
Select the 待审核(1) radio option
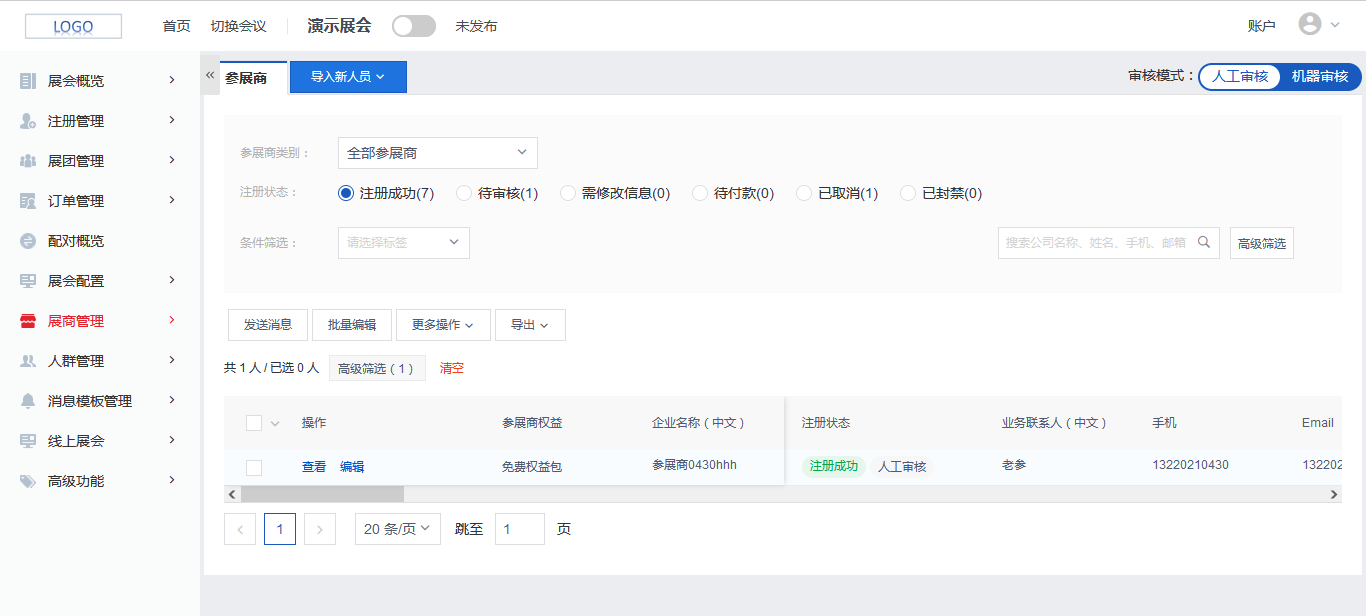pos(464,193)
